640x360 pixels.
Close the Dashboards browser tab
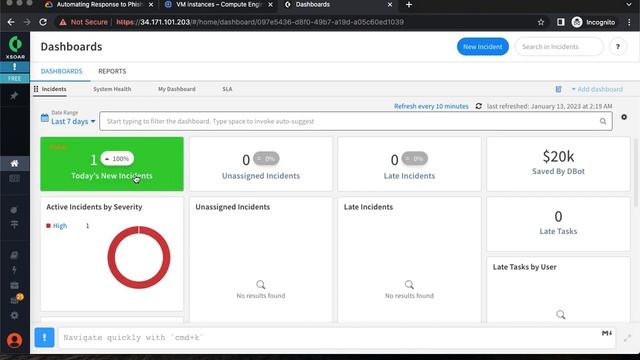(390, 4)
